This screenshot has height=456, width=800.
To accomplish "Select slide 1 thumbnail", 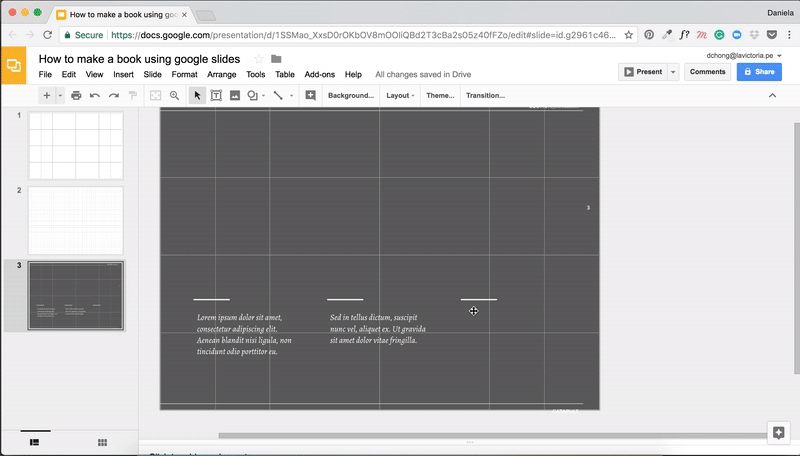I will (76, 145).
